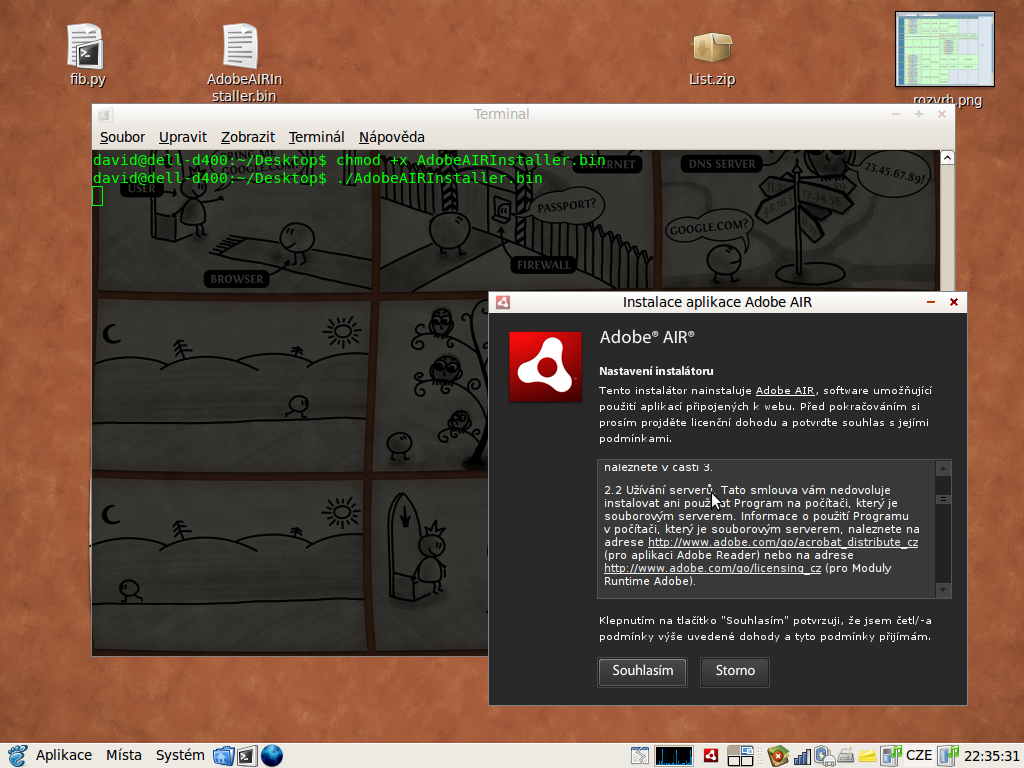Open the Upravit menu in Terminal
Screen dimensions: 1024x768
coord(183,137)
